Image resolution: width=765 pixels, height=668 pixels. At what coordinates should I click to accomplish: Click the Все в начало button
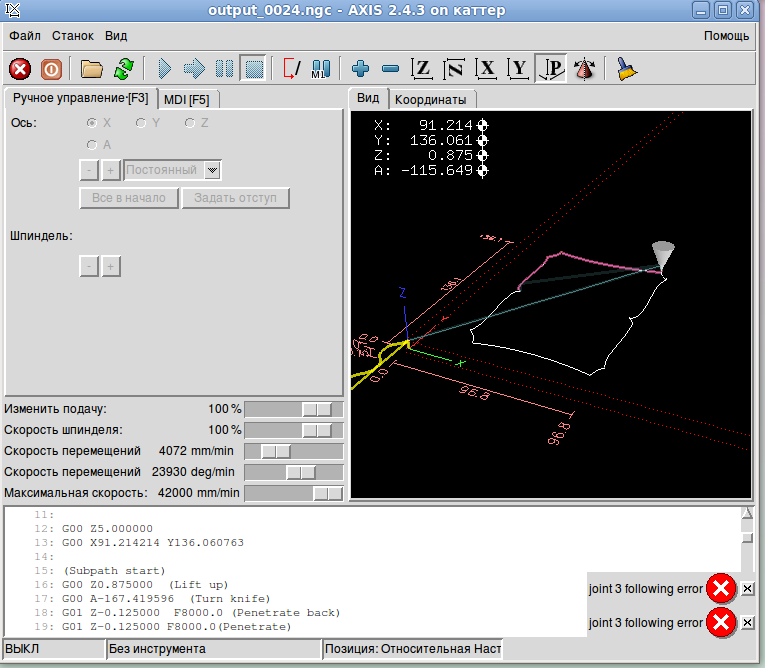(x=128, y=198)
